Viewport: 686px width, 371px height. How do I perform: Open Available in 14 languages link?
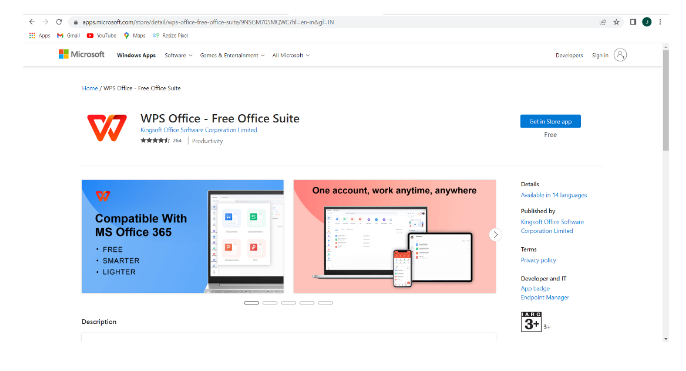coord(554,195)
